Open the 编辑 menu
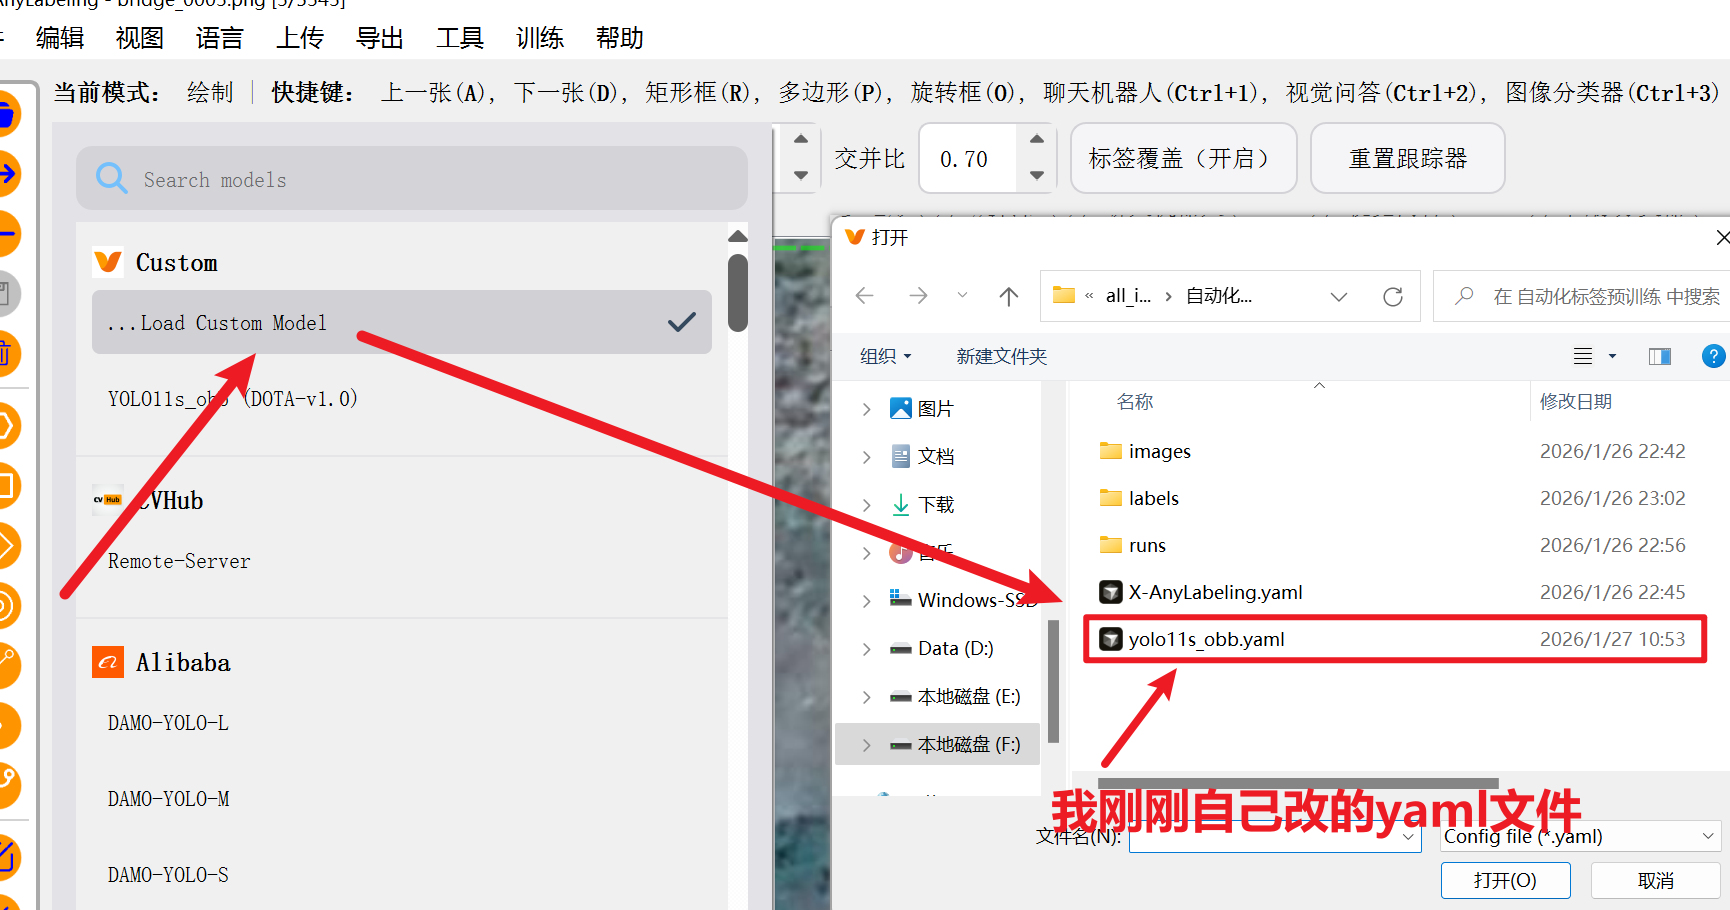This screenshot has width=1730, height=910. pyautogui.click(x=60, y=38)
